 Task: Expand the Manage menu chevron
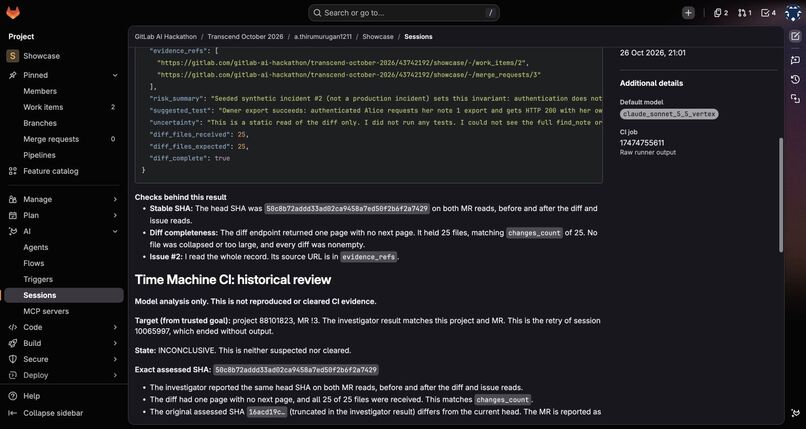115,199
